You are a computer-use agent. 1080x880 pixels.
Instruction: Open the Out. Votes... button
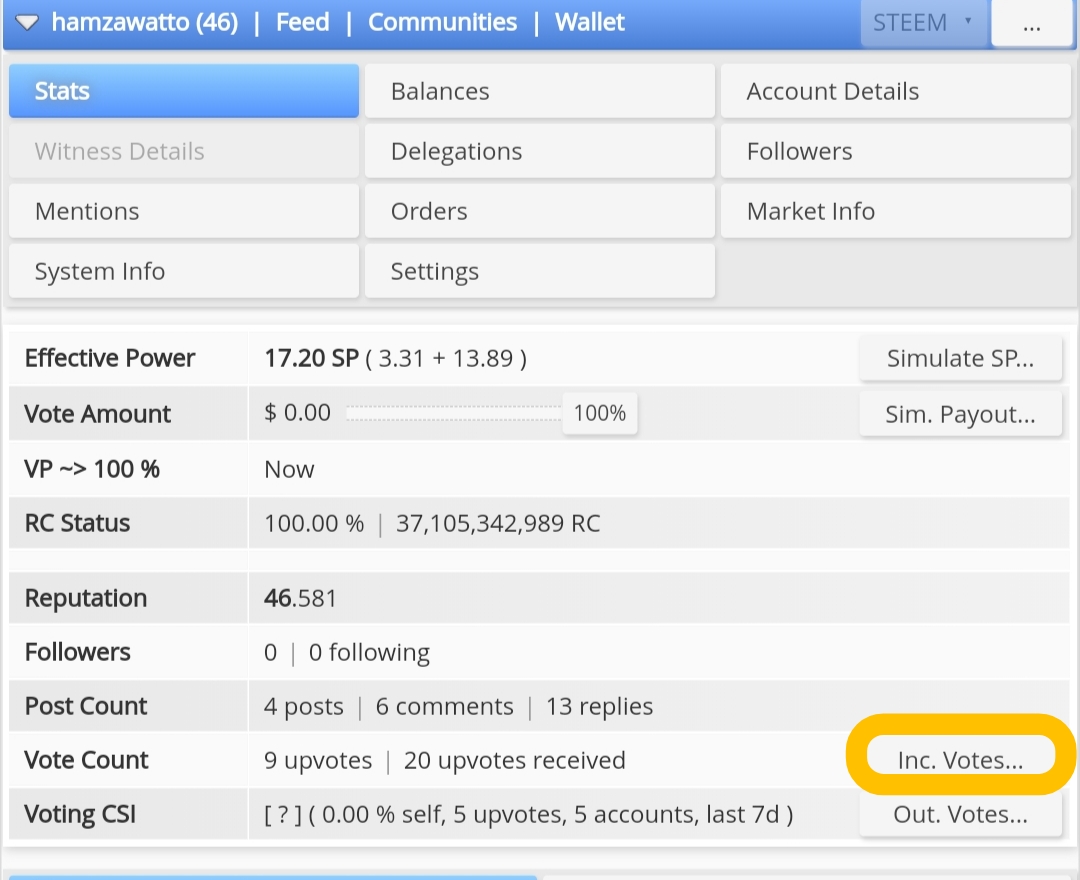pos(960,814)
